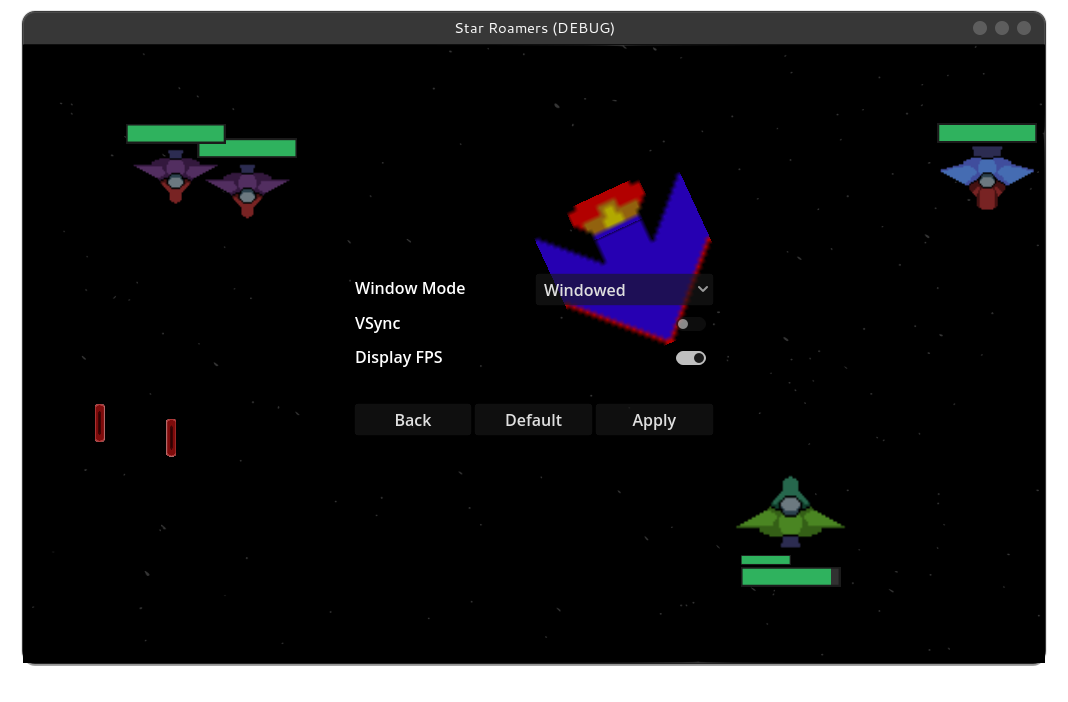Click the green ship's health bar
1068x702 pixels.
pos(789,576)
